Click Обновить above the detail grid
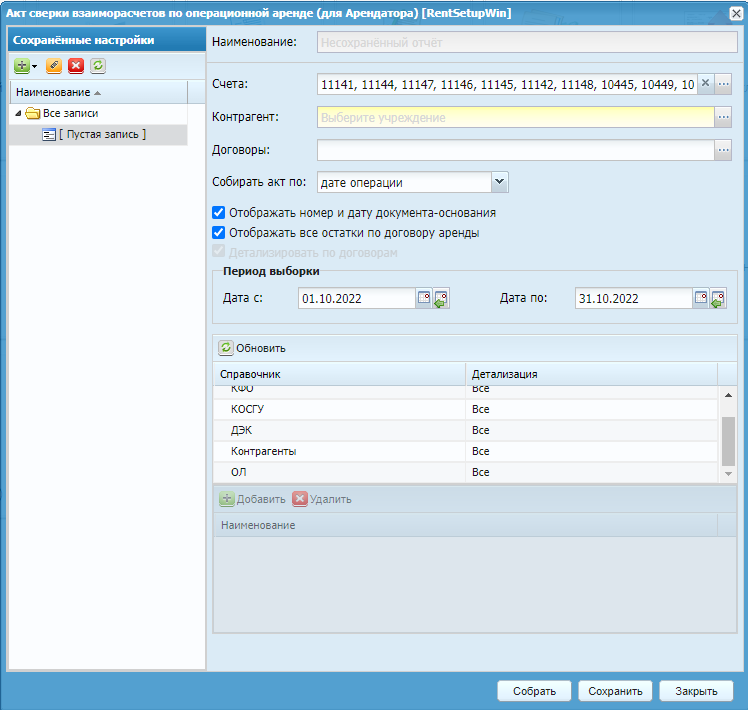This screenshot has width=748, height=710. pyautogui.click(x=253, y=348)
